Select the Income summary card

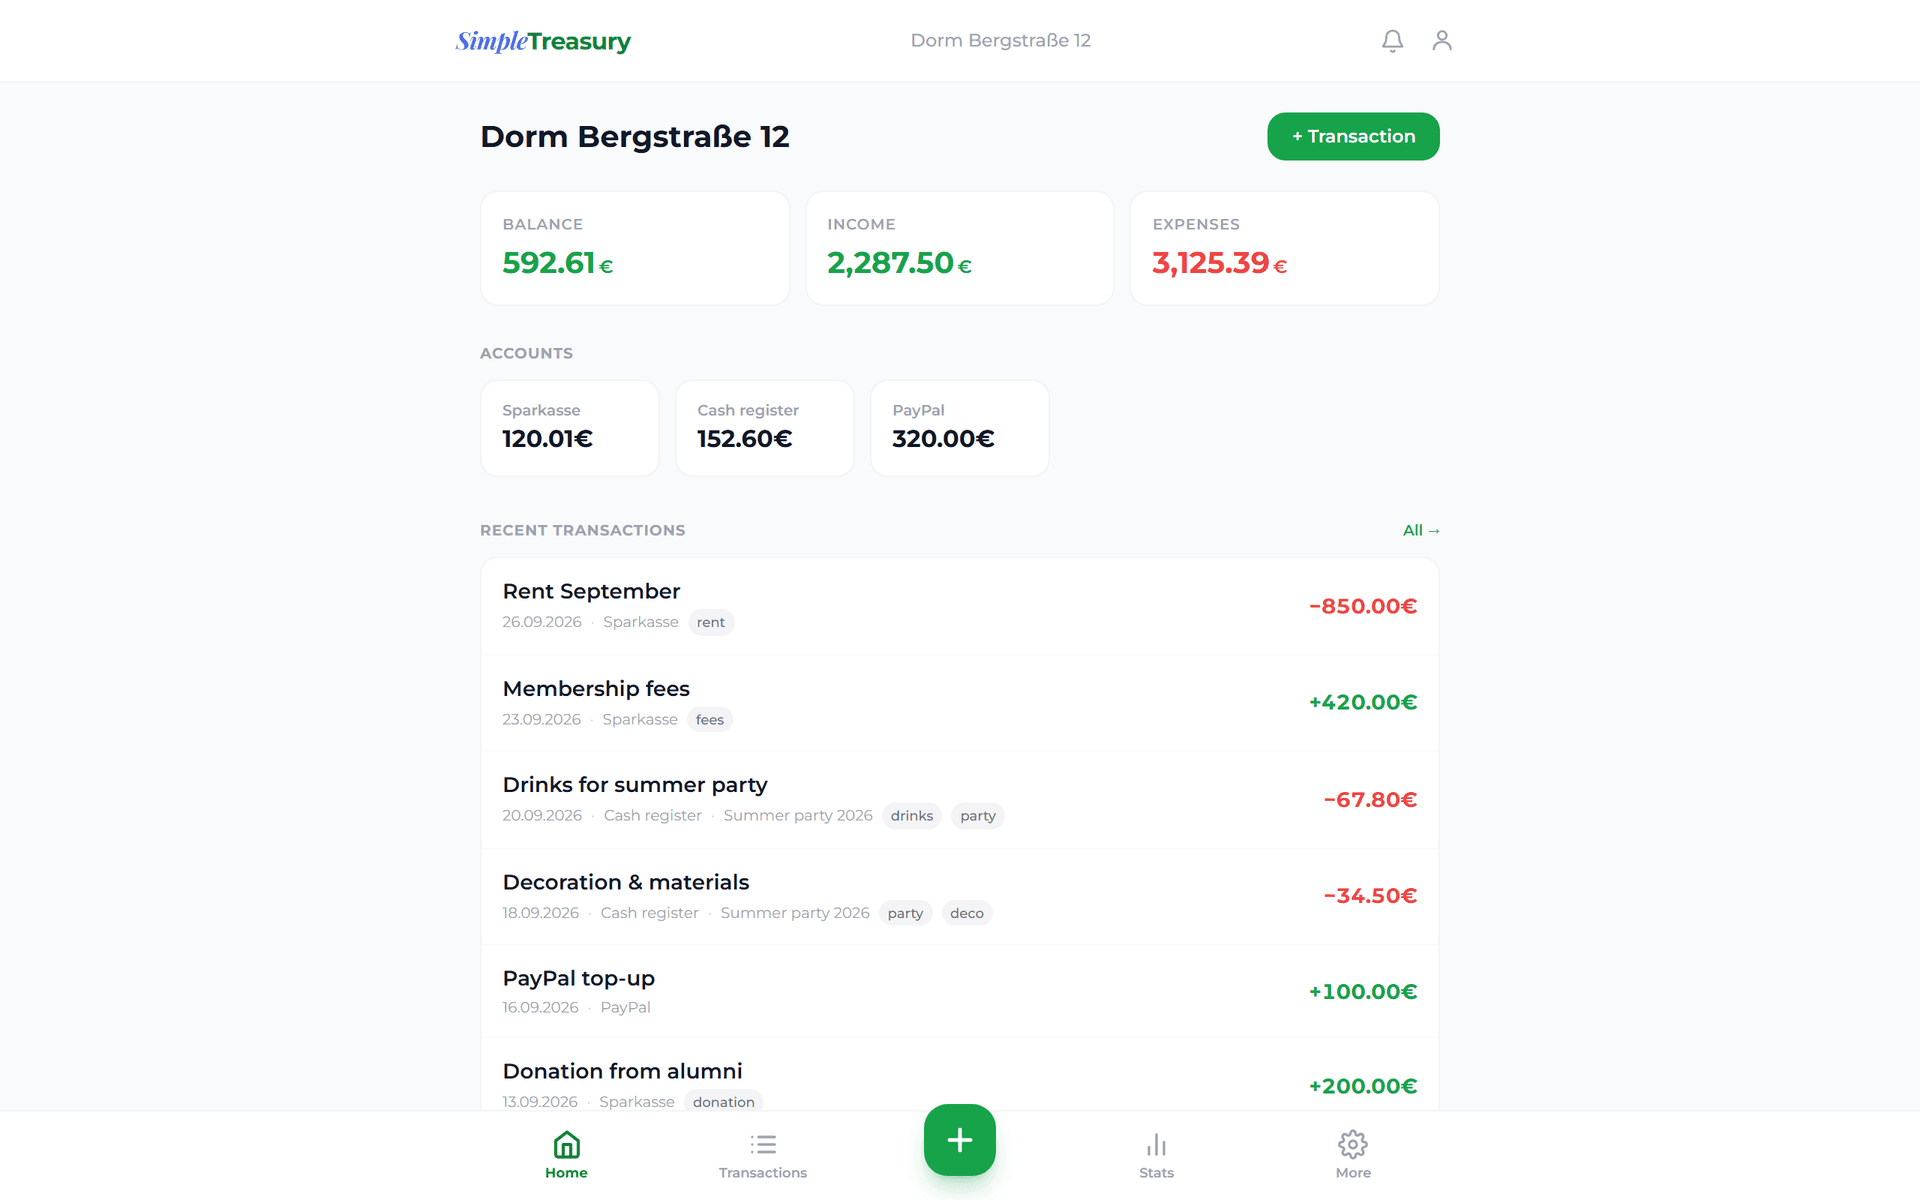tap(960, 248)
